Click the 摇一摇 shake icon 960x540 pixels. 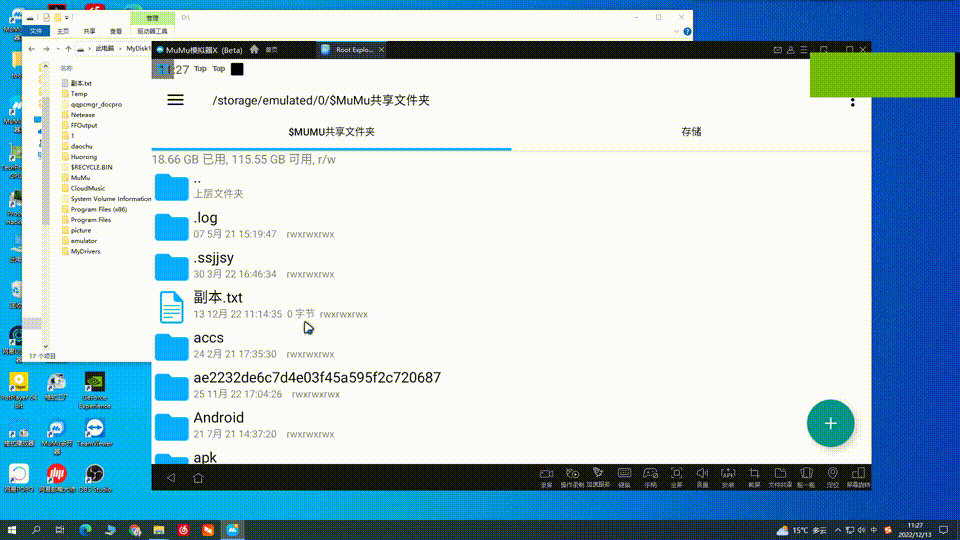tap(806, 477)
